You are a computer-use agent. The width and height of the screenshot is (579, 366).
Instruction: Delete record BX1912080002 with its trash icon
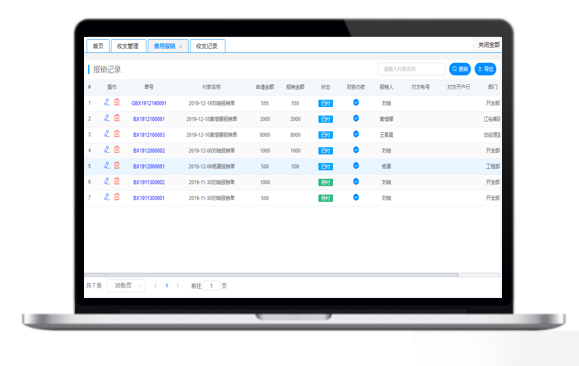(117, 150)
